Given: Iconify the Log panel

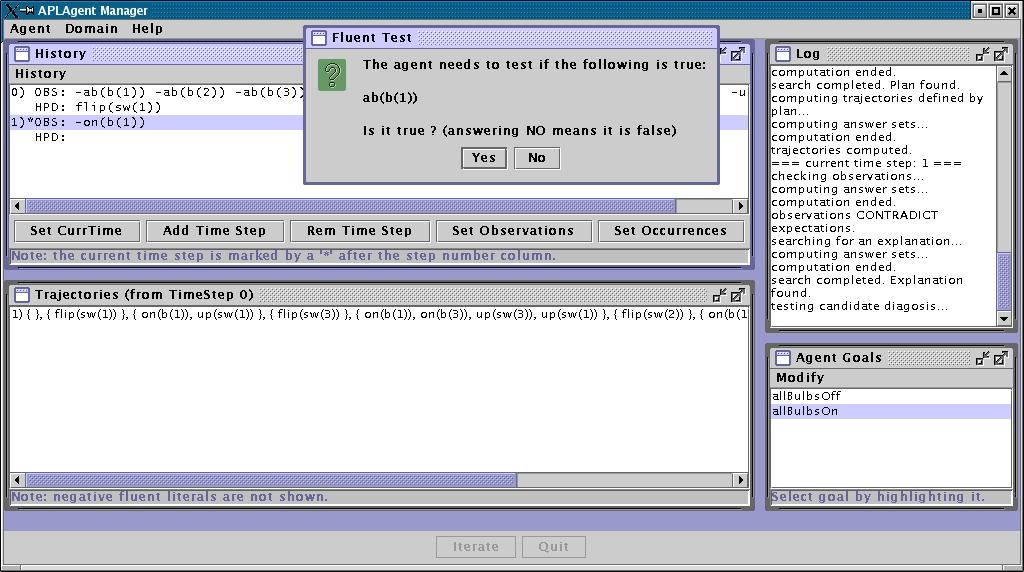Looking at the screenshot, I should tap(983, 54).
